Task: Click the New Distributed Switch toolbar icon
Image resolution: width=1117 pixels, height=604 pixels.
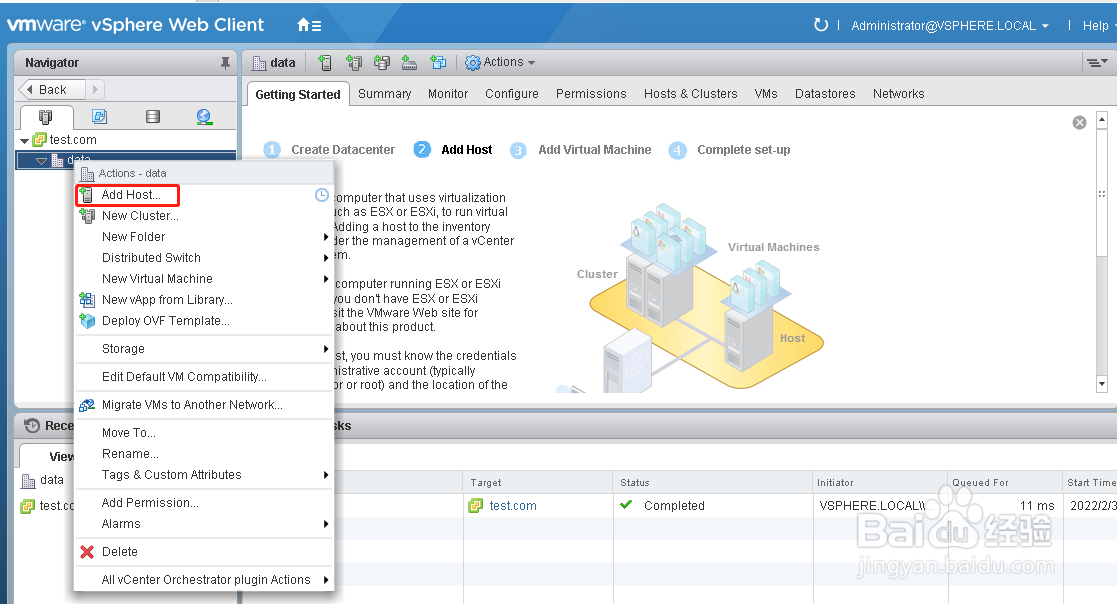Action: coord(410,63)
